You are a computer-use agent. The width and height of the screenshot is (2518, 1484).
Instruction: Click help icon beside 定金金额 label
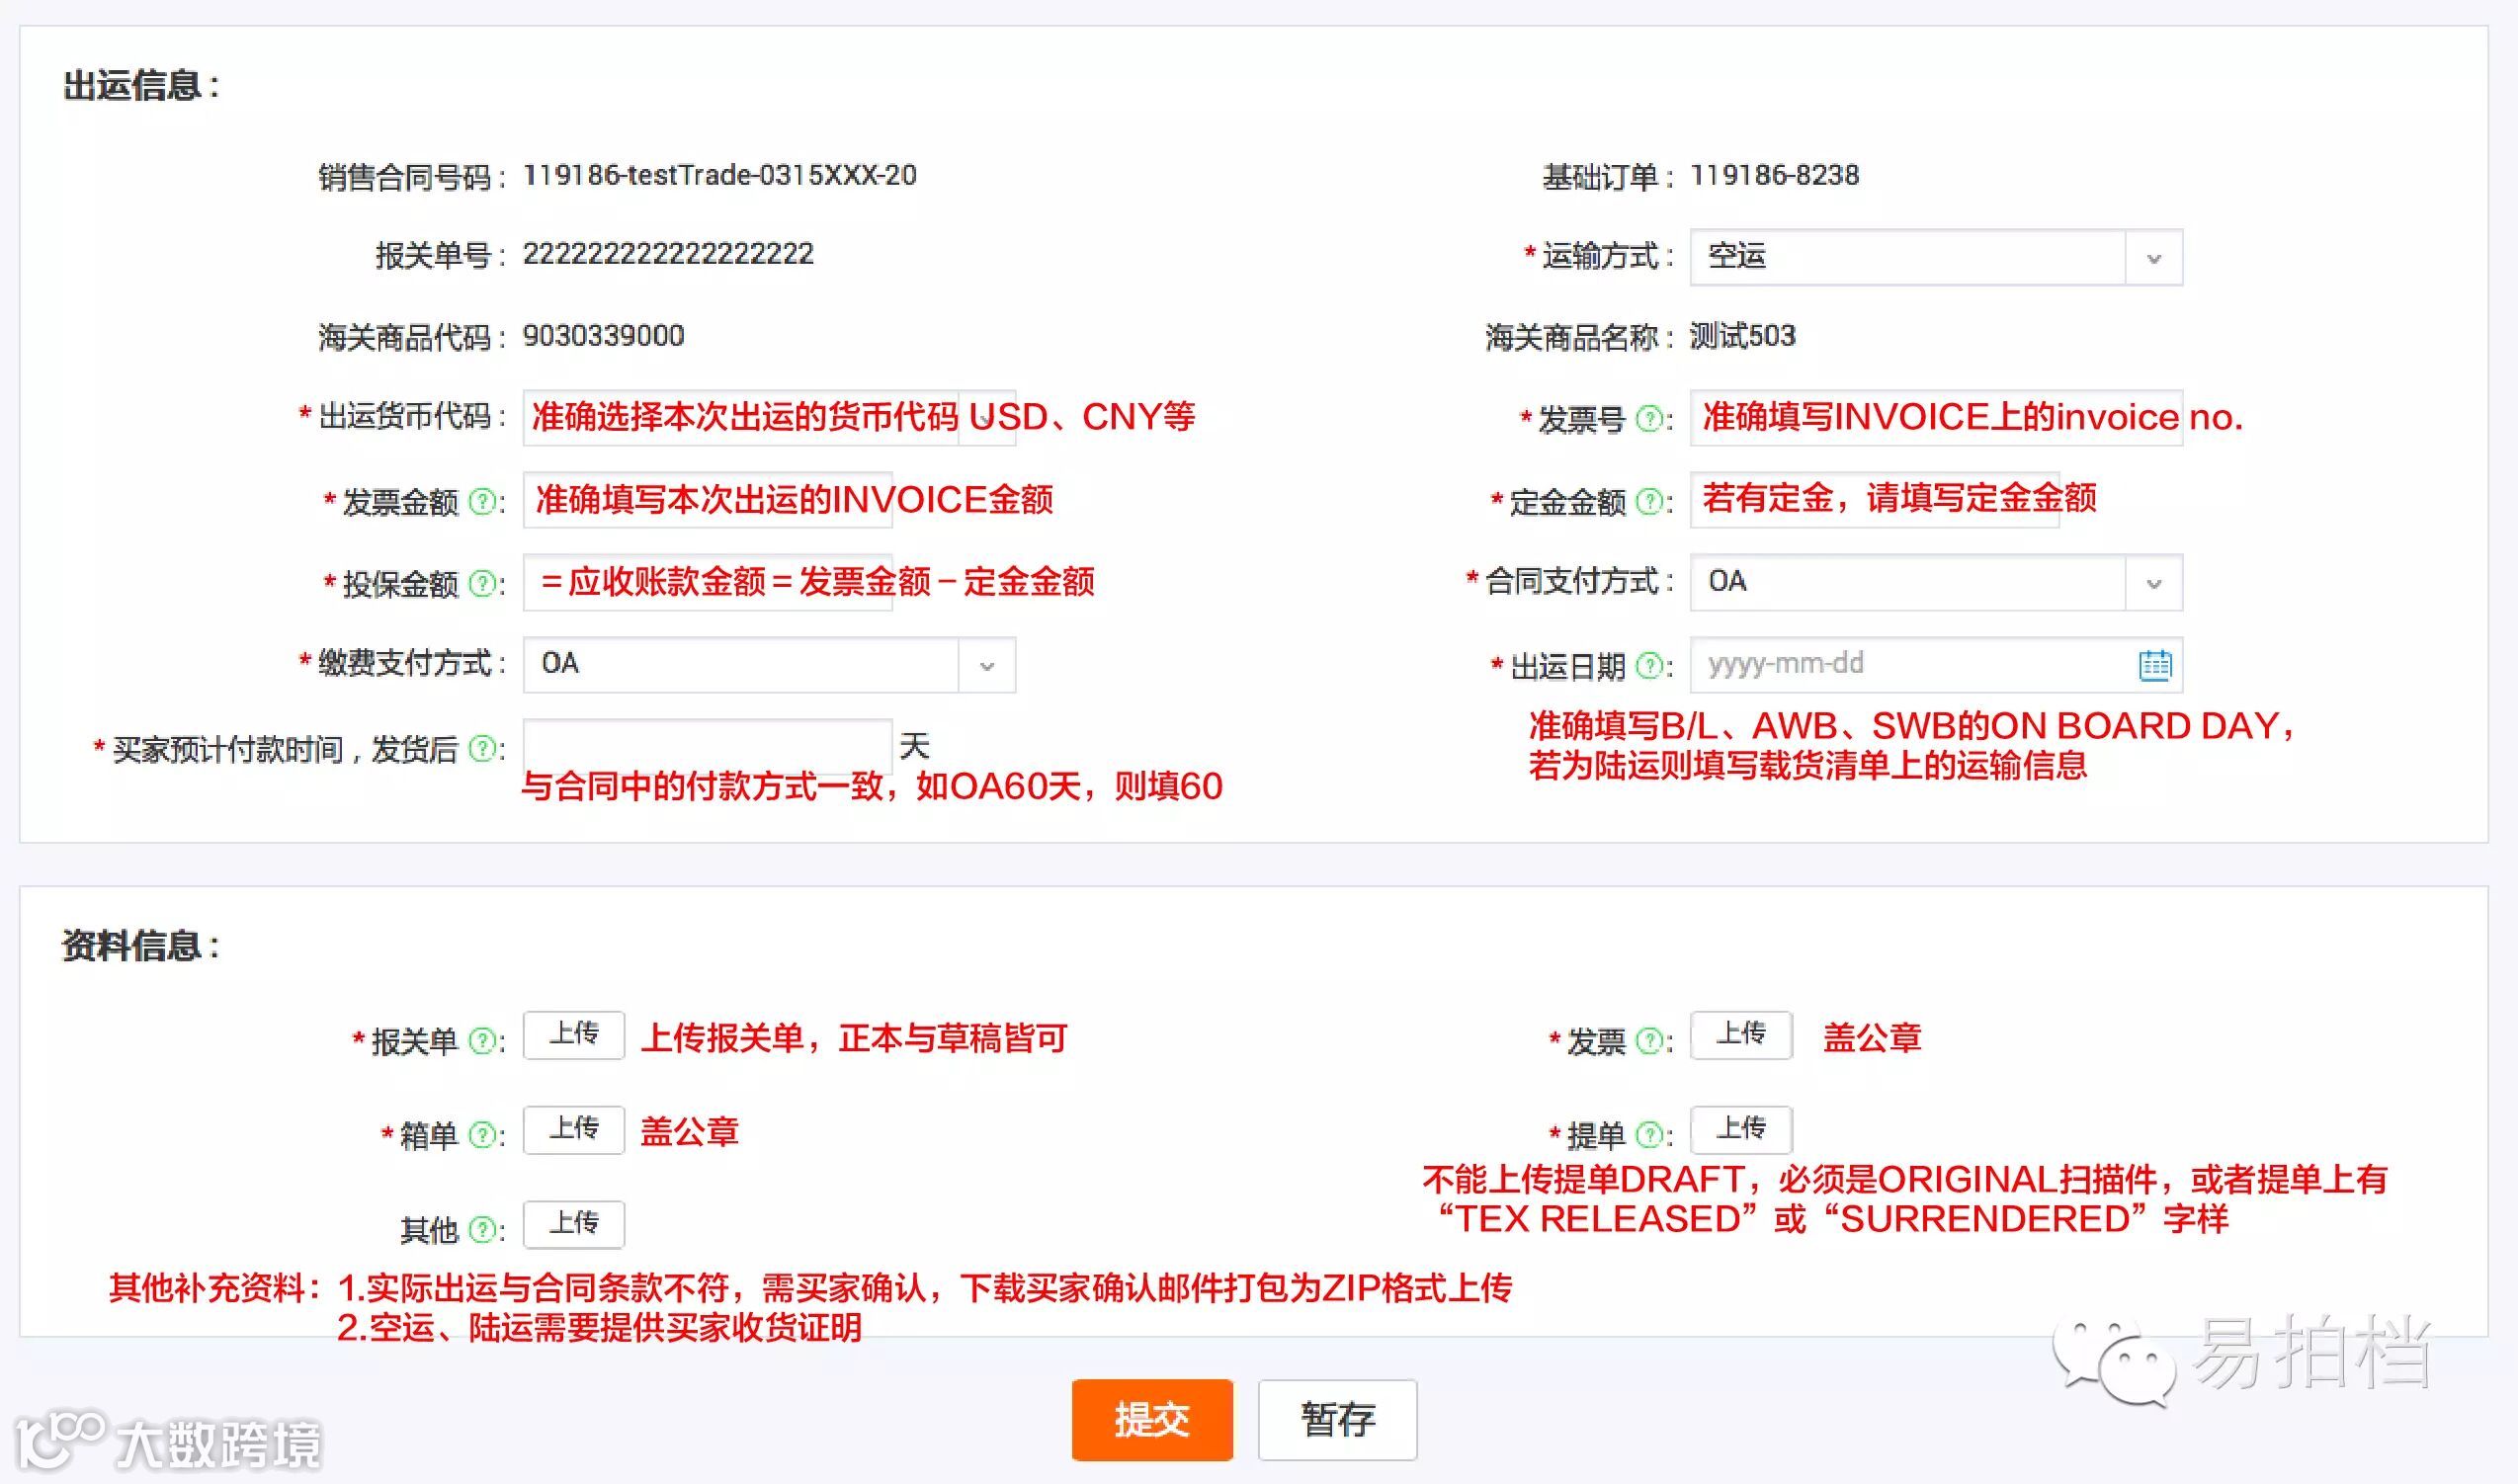click(1649, 501)
